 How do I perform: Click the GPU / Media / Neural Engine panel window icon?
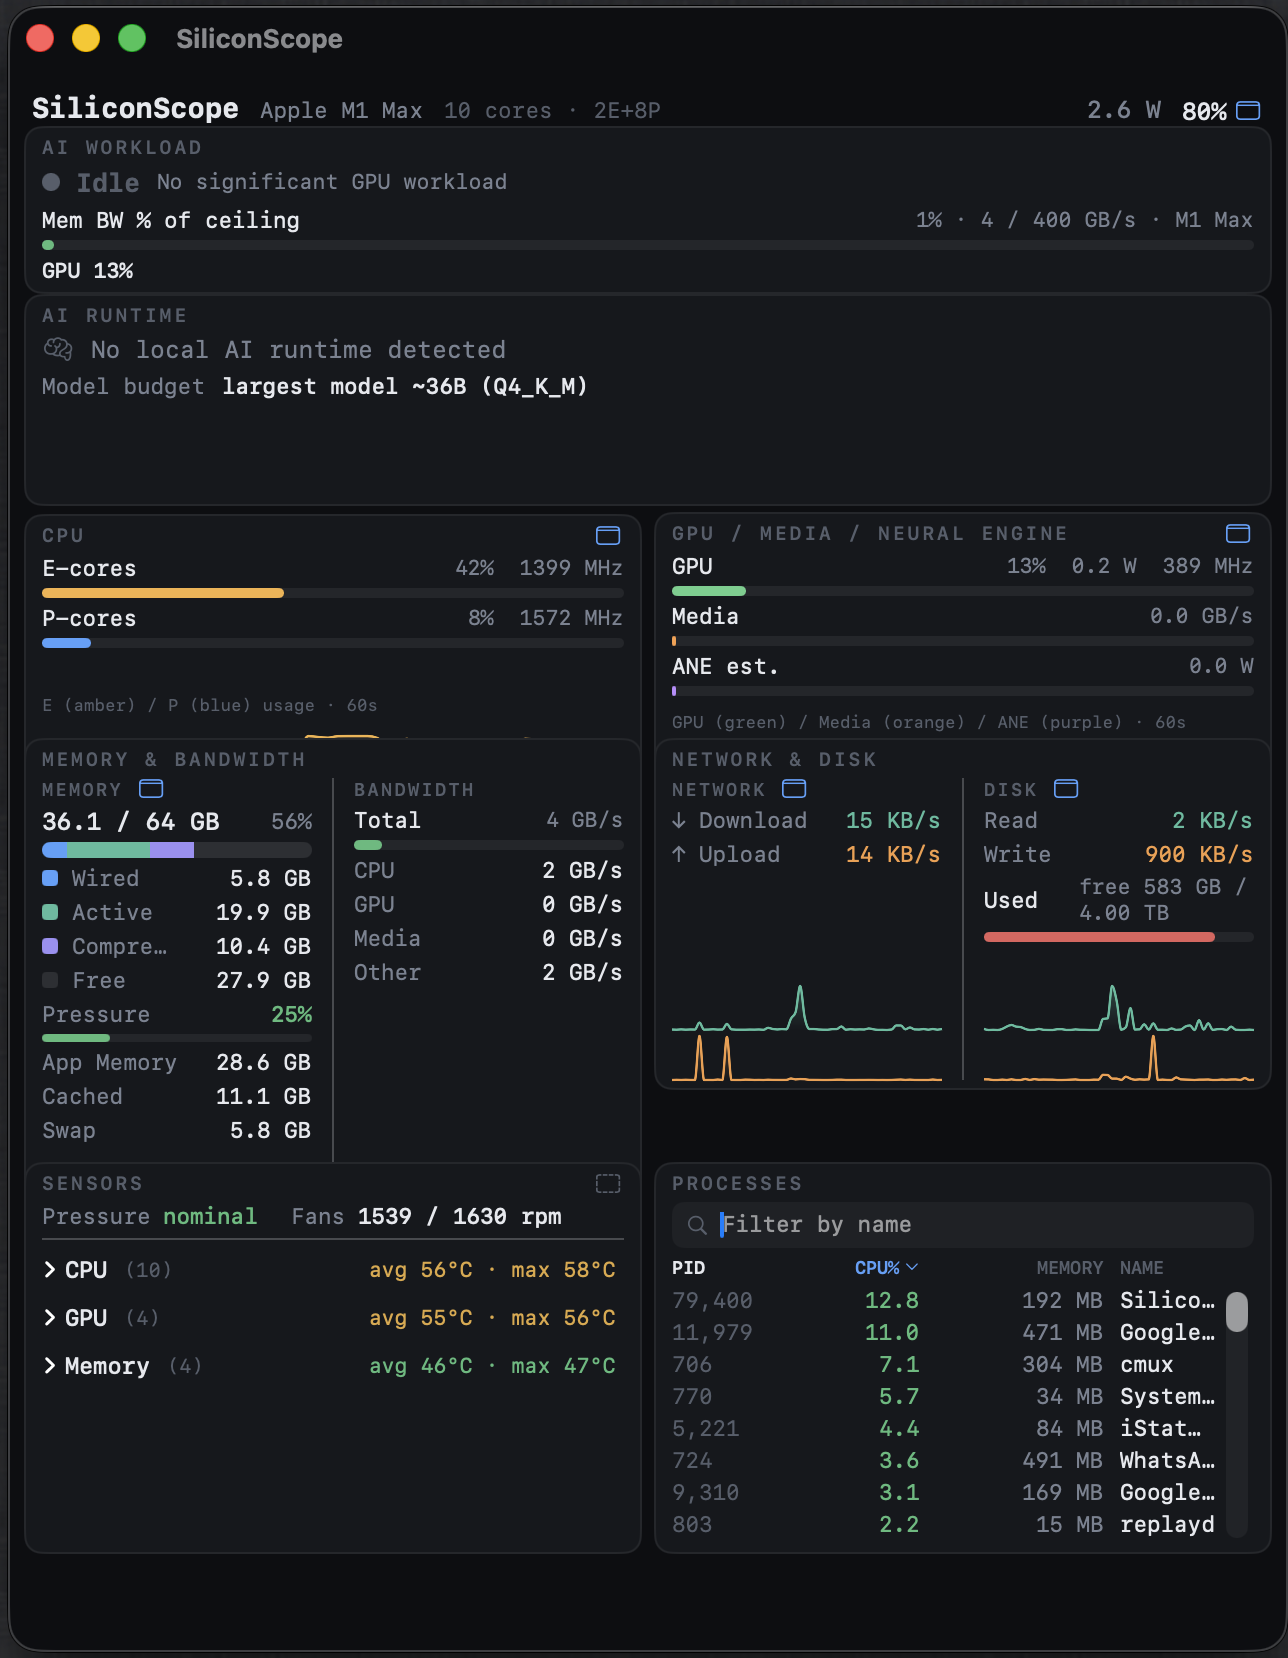click(x=1238, y=533)
